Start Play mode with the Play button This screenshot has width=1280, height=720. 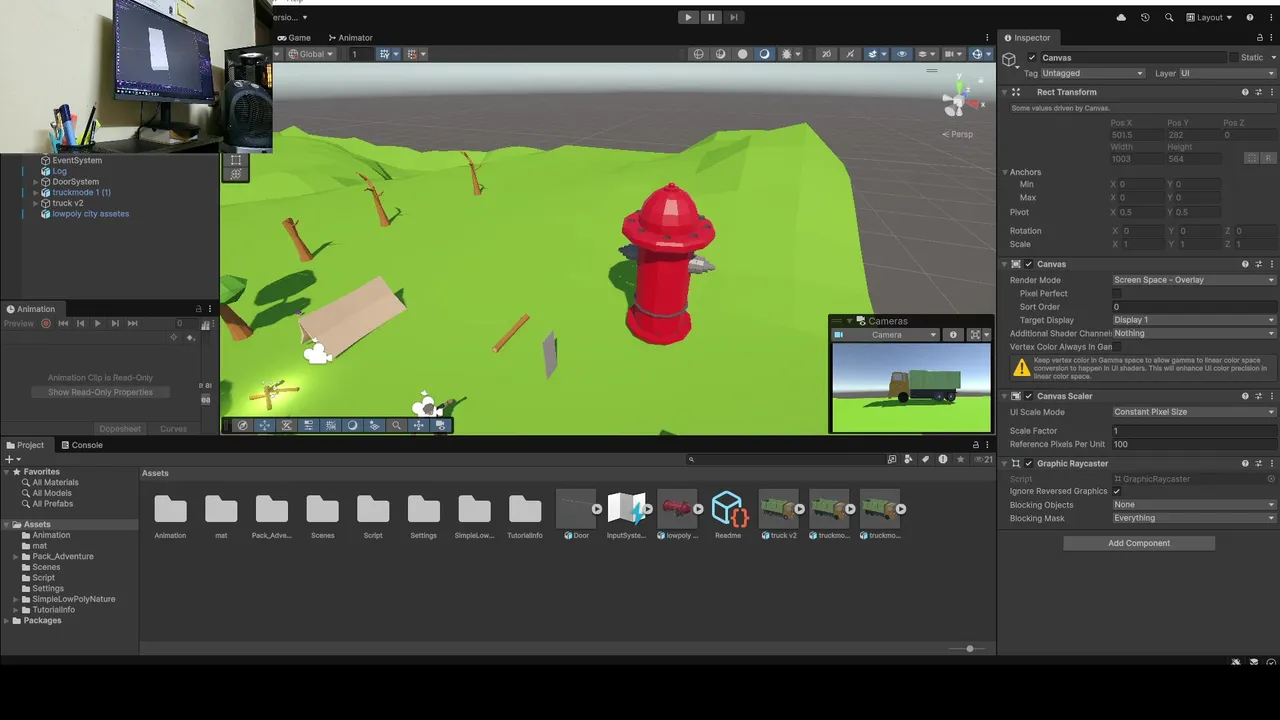pyautogui.click(x=688, y=17)
